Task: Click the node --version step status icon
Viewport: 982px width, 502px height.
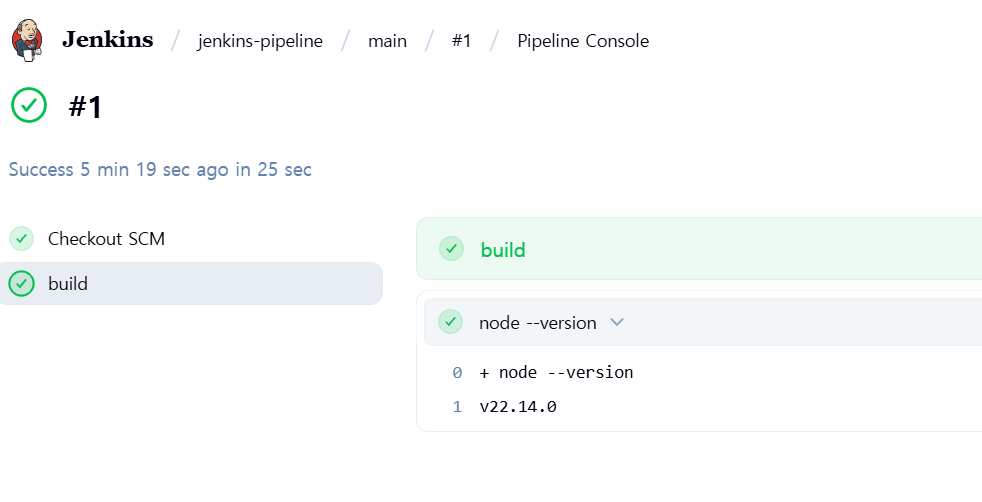Action: click(x=450, y=322)
